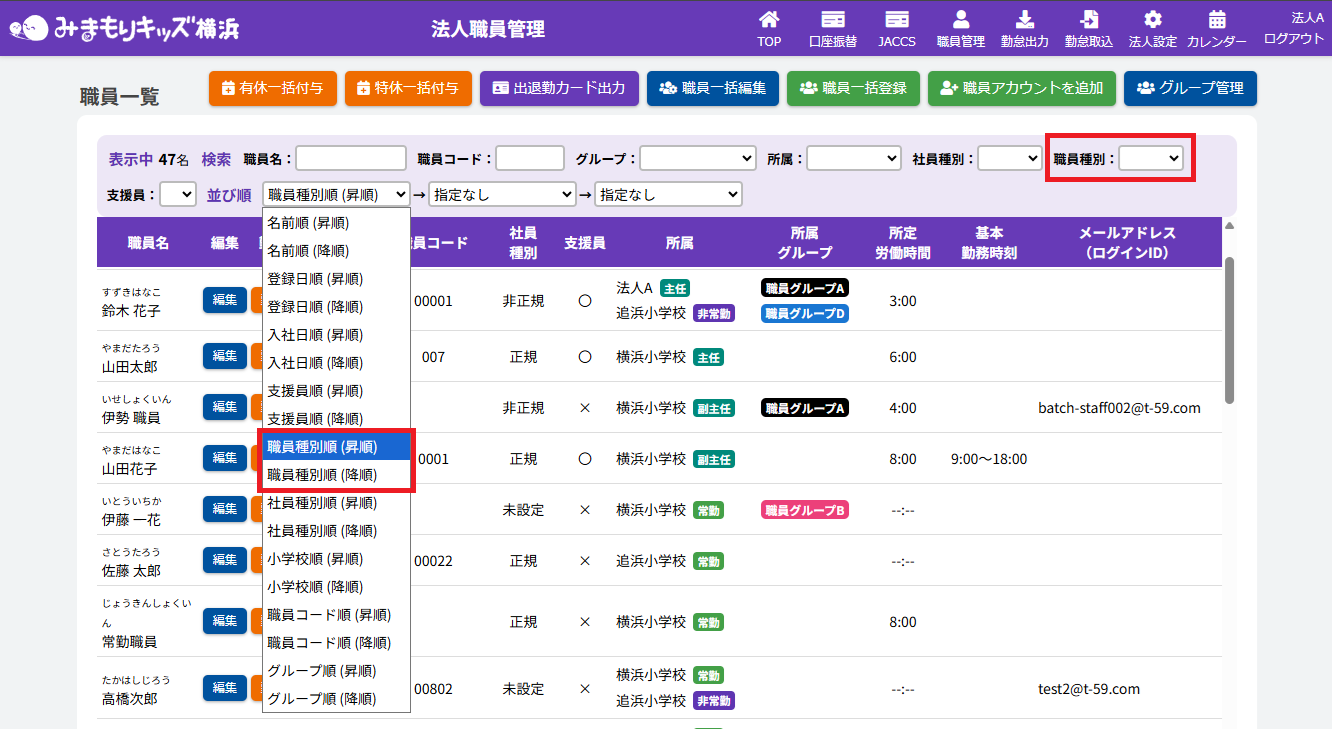Click the 有休一括付与 button
The image size is (1332, 729).
coord(273,88)
